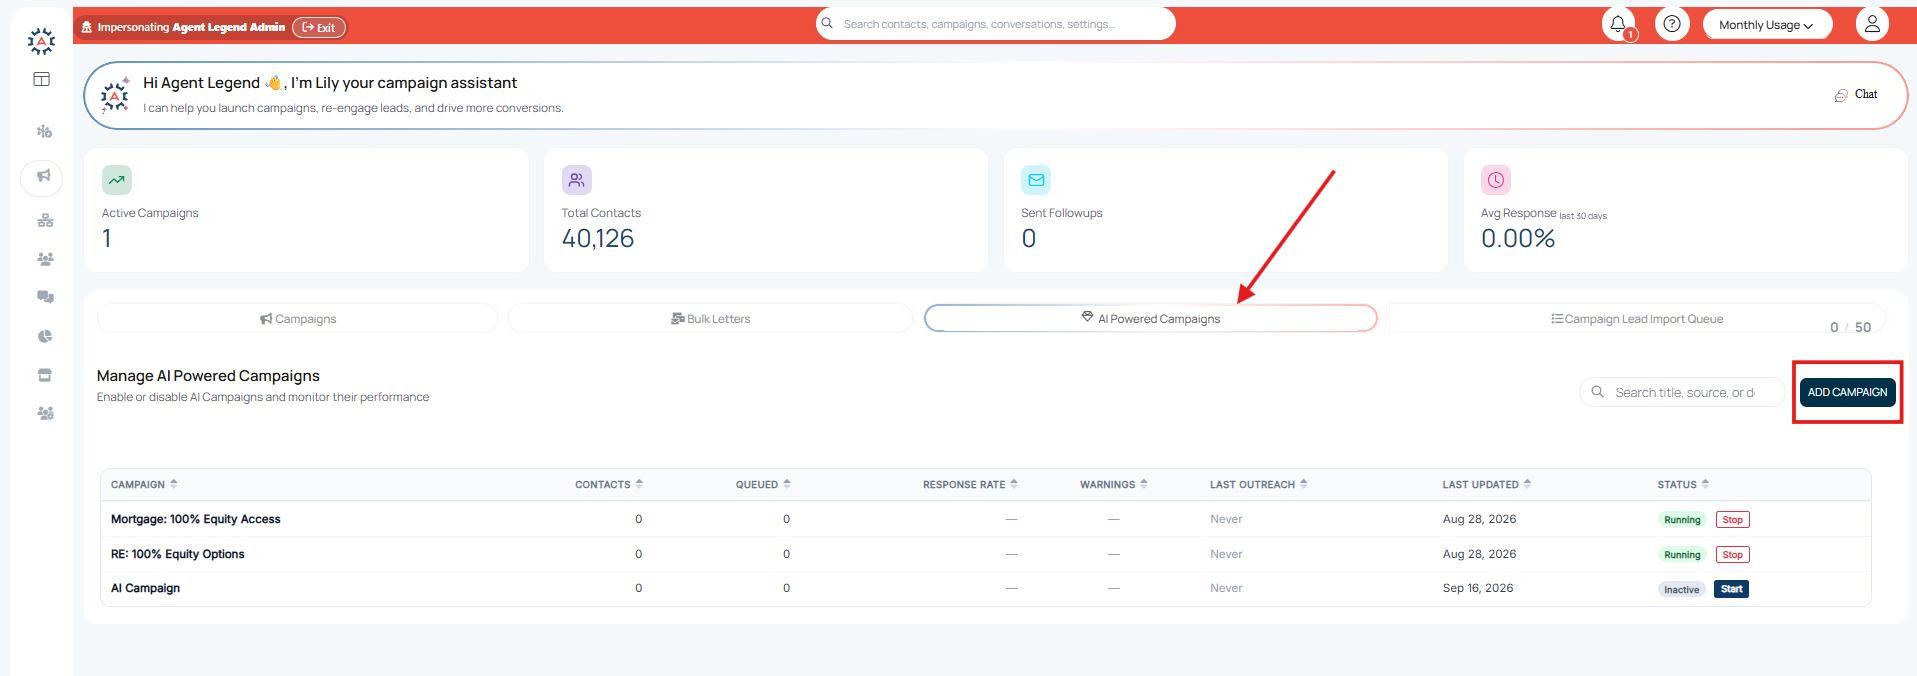Open the notifications bell icon

tap(1618, 24)
